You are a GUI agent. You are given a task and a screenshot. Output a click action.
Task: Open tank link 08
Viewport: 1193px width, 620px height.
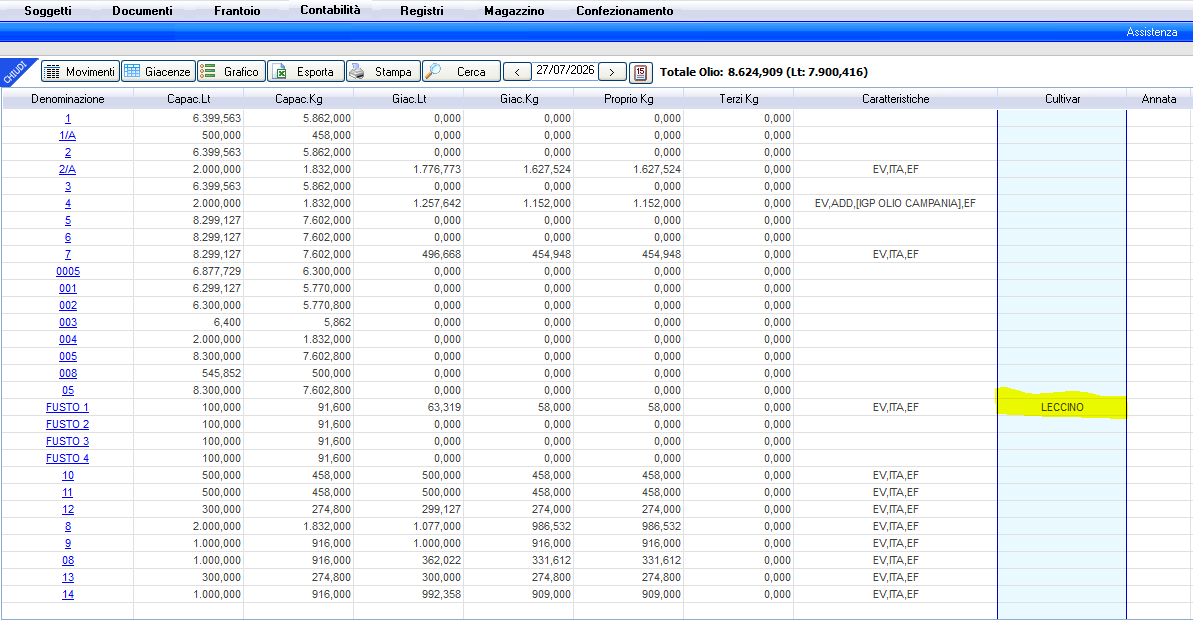(x=68, y=560)
